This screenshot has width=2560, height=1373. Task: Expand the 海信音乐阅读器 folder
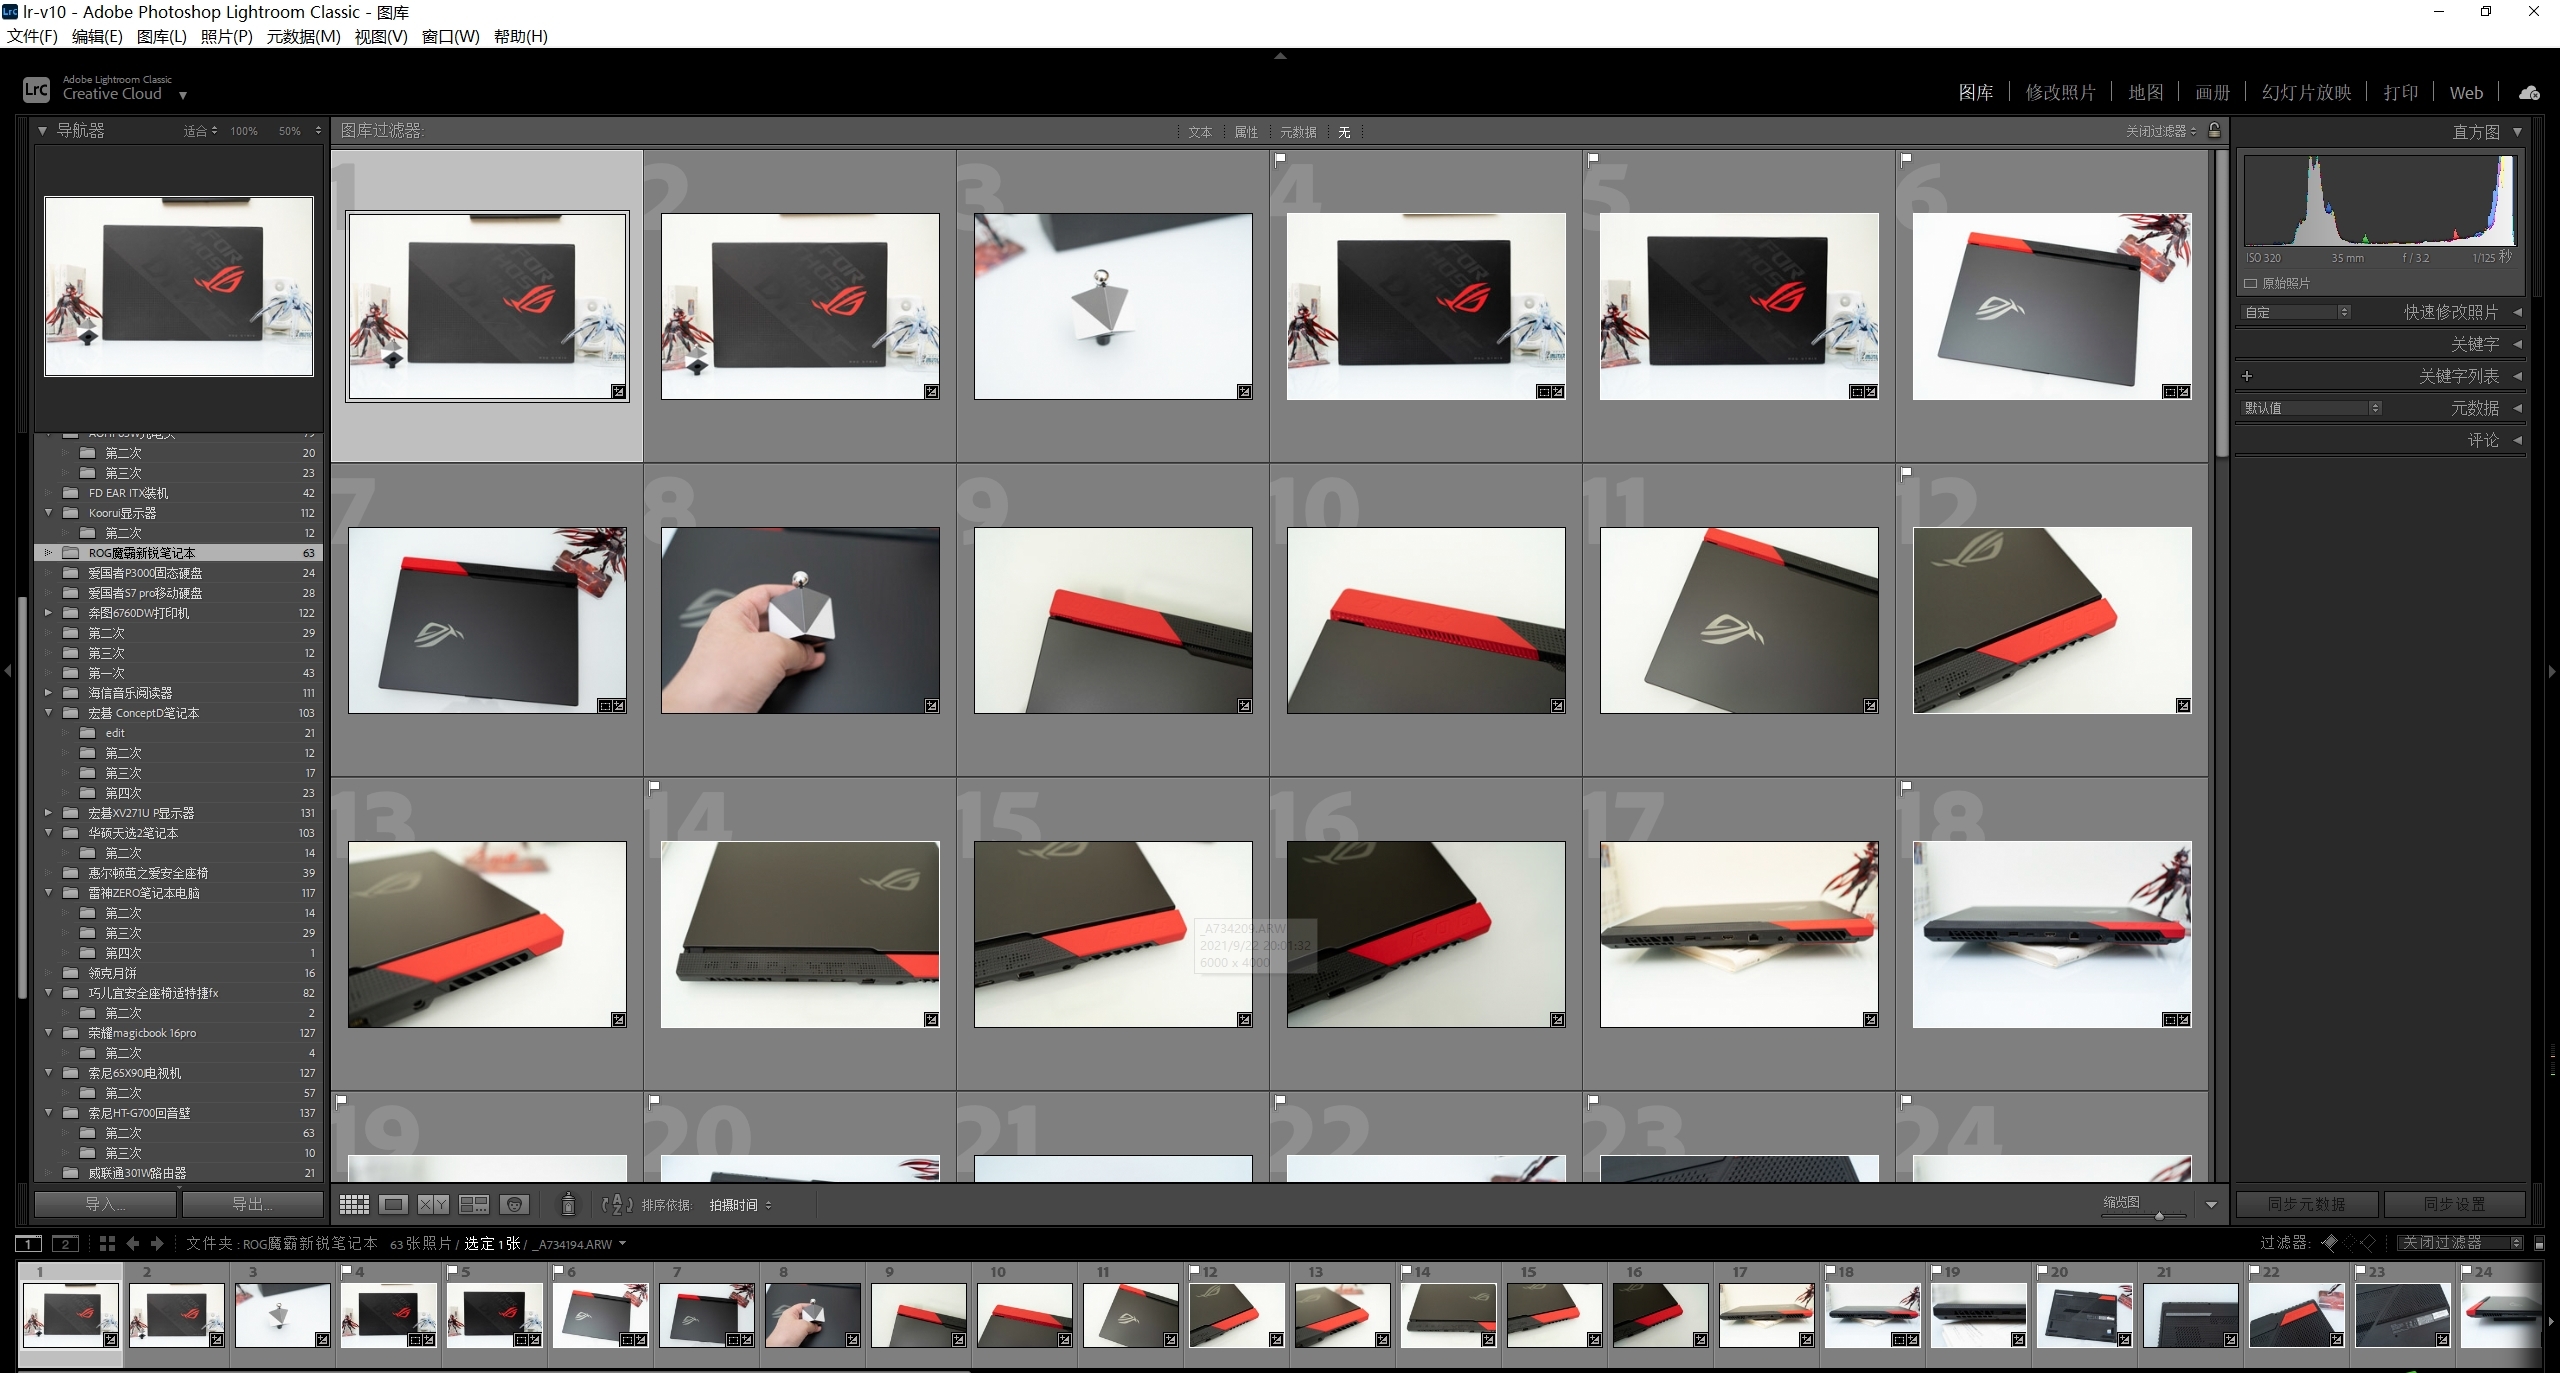[48, 693]
